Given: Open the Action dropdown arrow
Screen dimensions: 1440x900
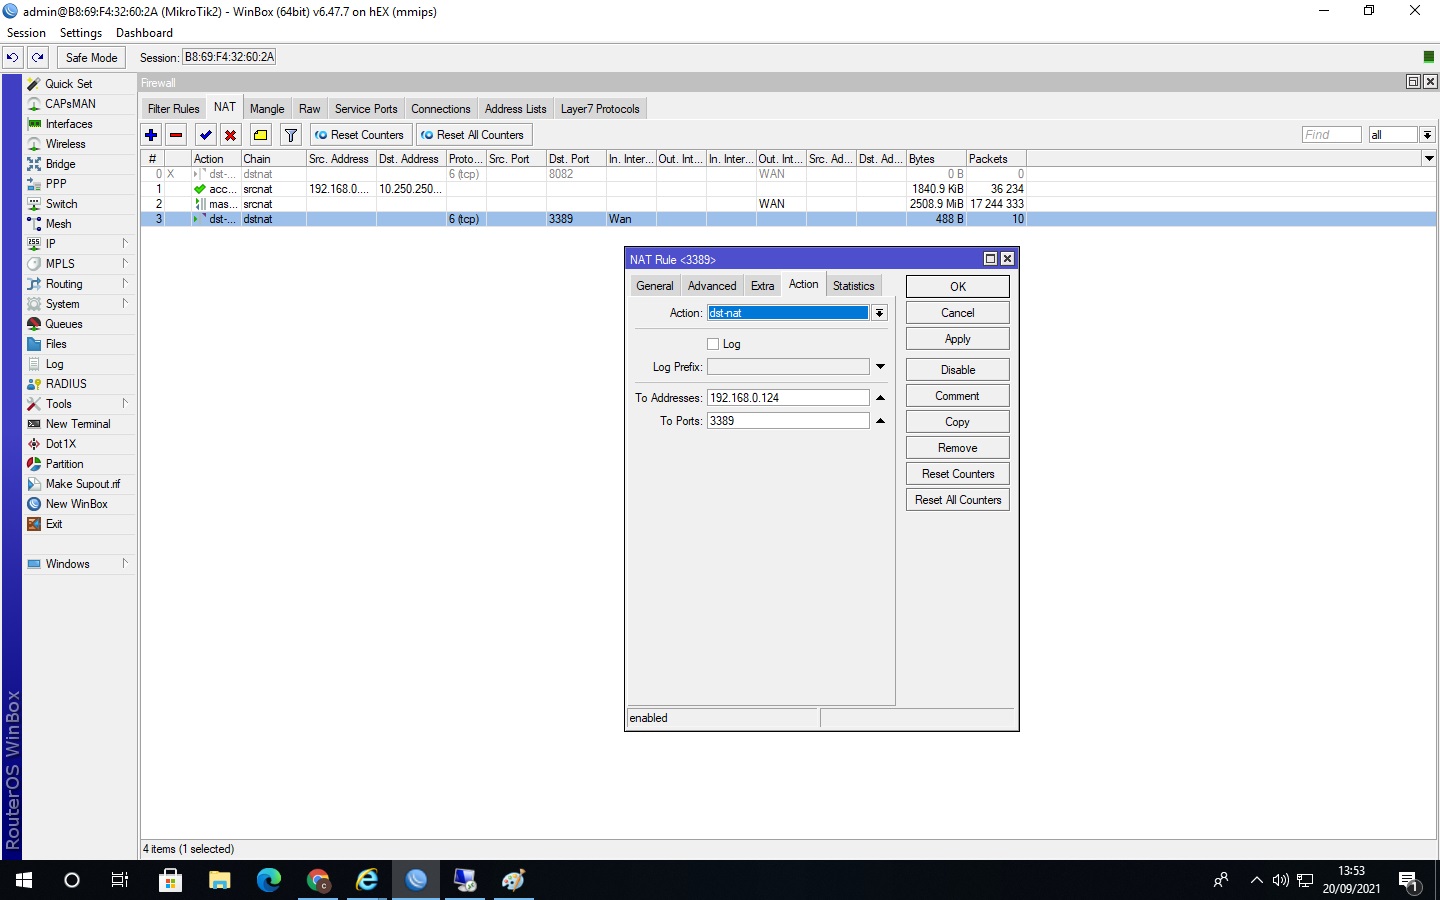Looking at the screenshot, I should [x=879, y=313].
